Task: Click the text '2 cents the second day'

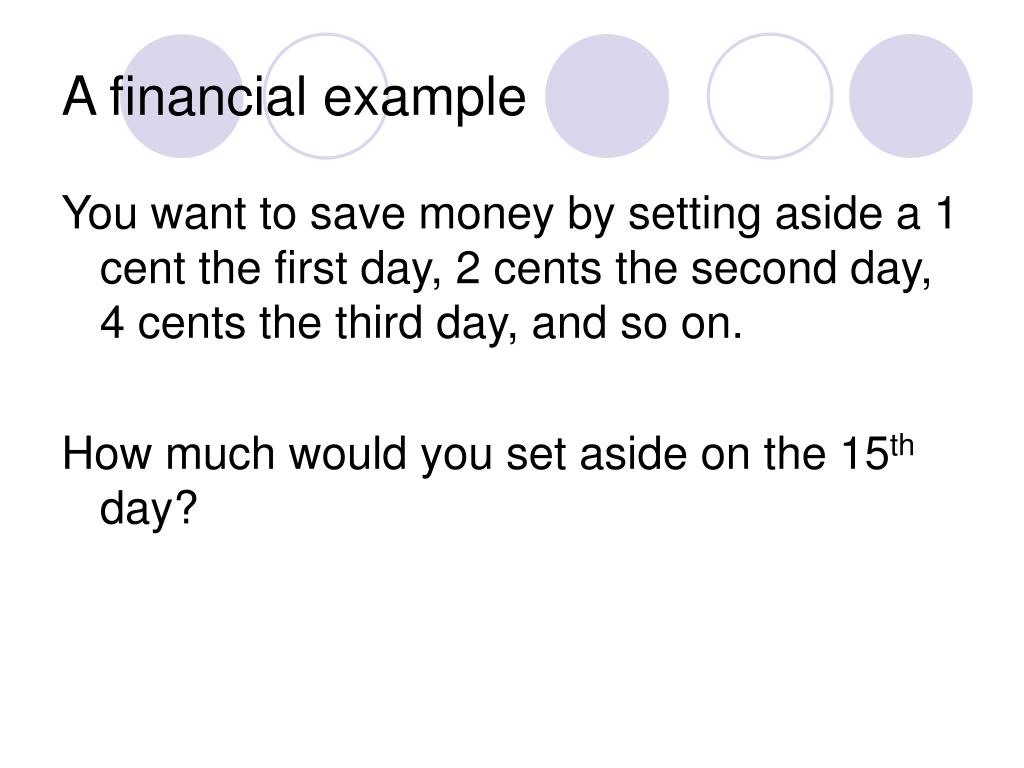Action: [693, 269]
